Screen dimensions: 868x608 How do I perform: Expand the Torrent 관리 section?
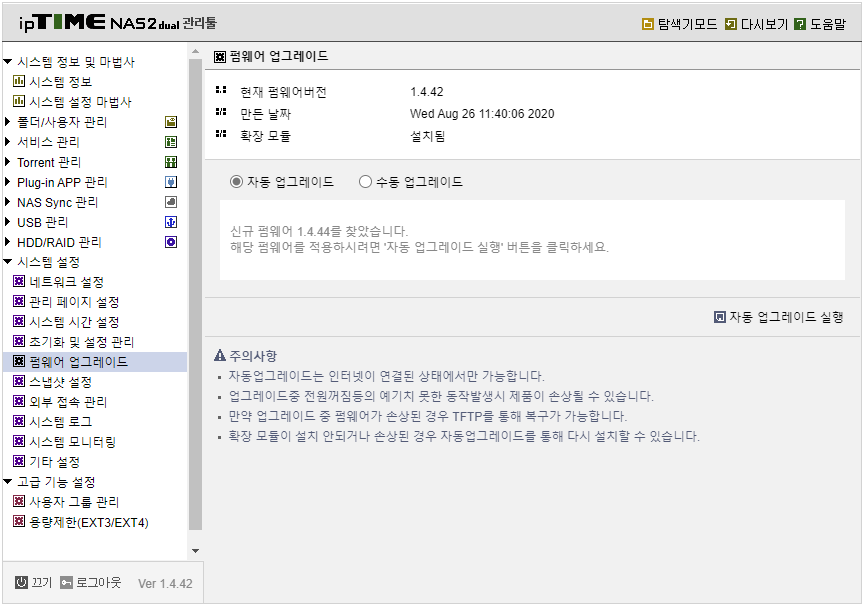(x=7, y=162)
